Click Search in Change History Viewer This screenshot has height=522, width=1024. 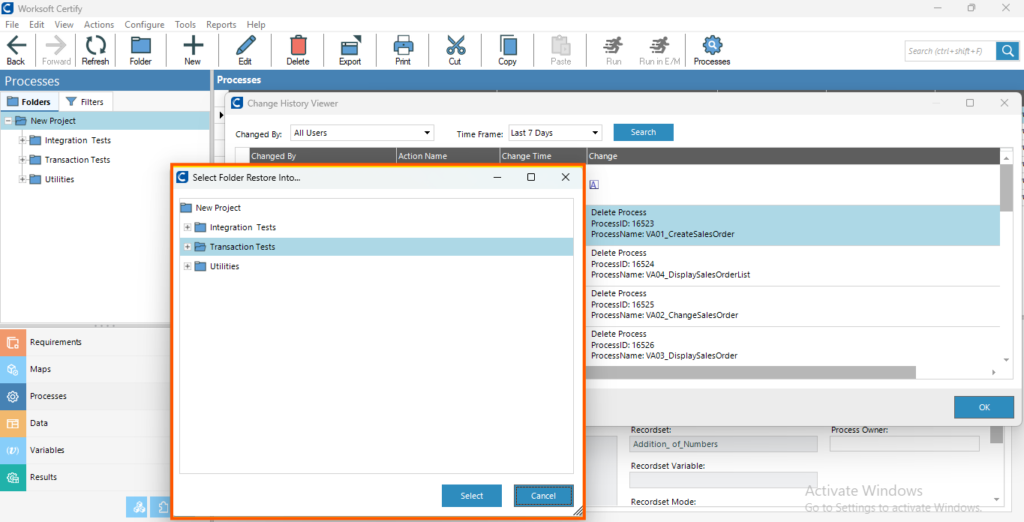(643, 132)
